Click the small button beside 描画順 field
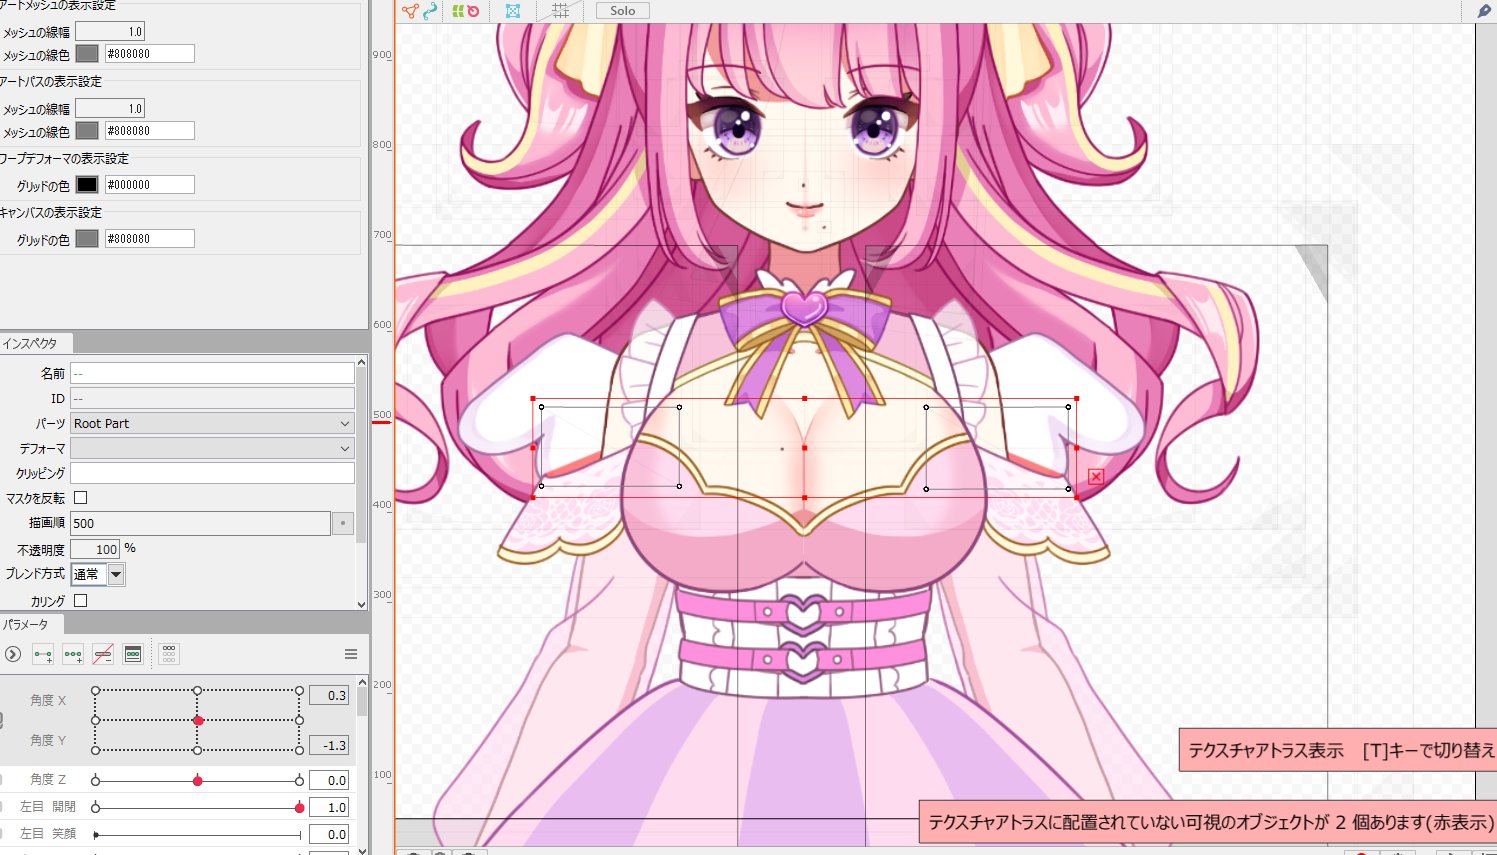The width and height of the screenshot is (1497, 855). pos(343,523)
